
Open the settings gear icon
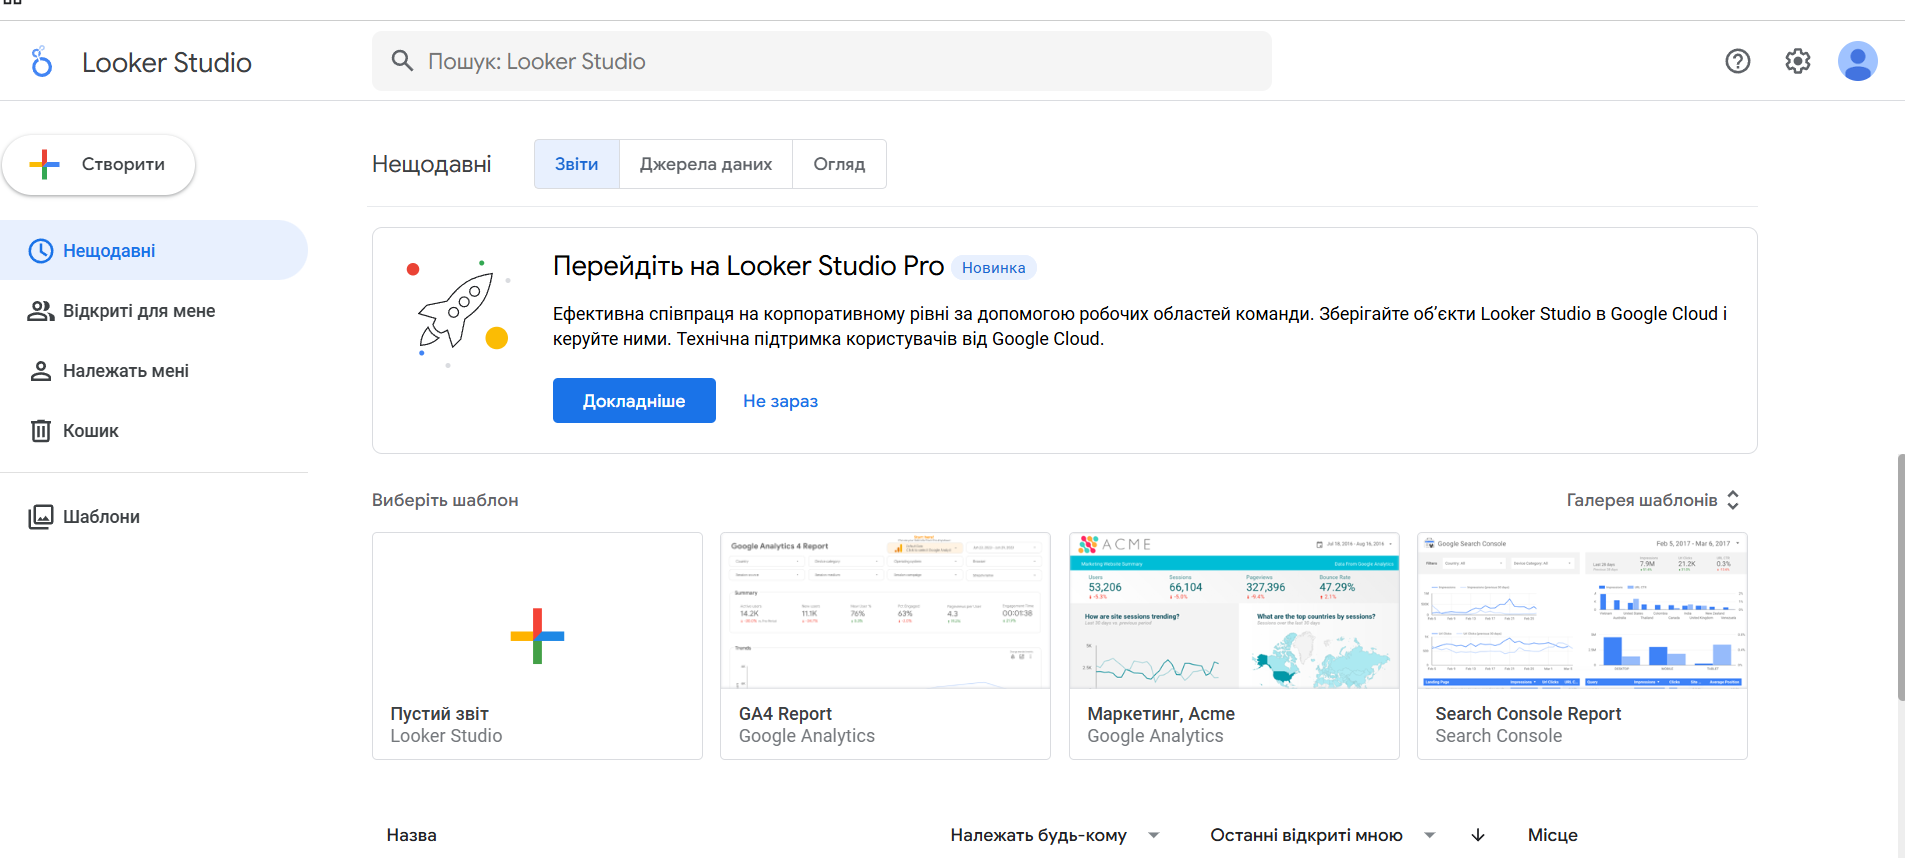point(1798,61)
